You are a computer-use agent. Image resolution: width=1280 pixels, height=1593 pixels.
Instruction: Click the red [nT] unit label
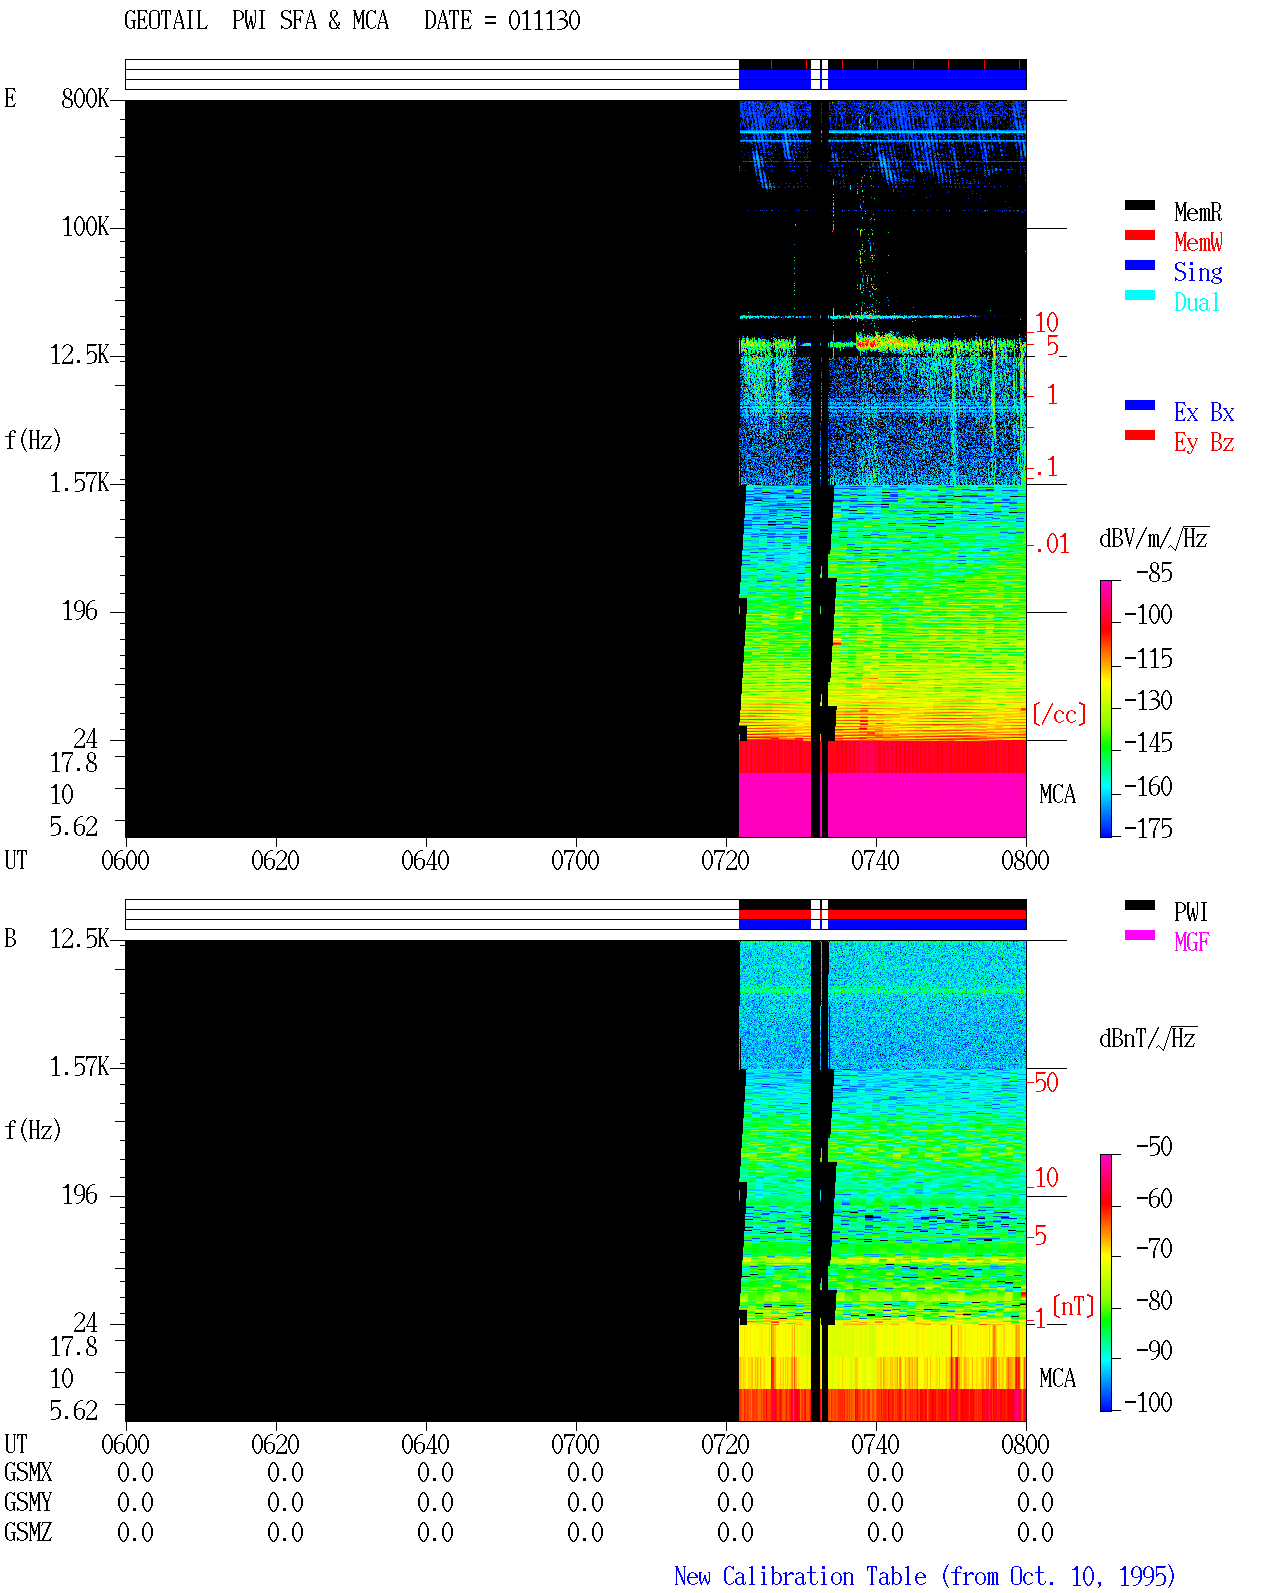1074,1306
